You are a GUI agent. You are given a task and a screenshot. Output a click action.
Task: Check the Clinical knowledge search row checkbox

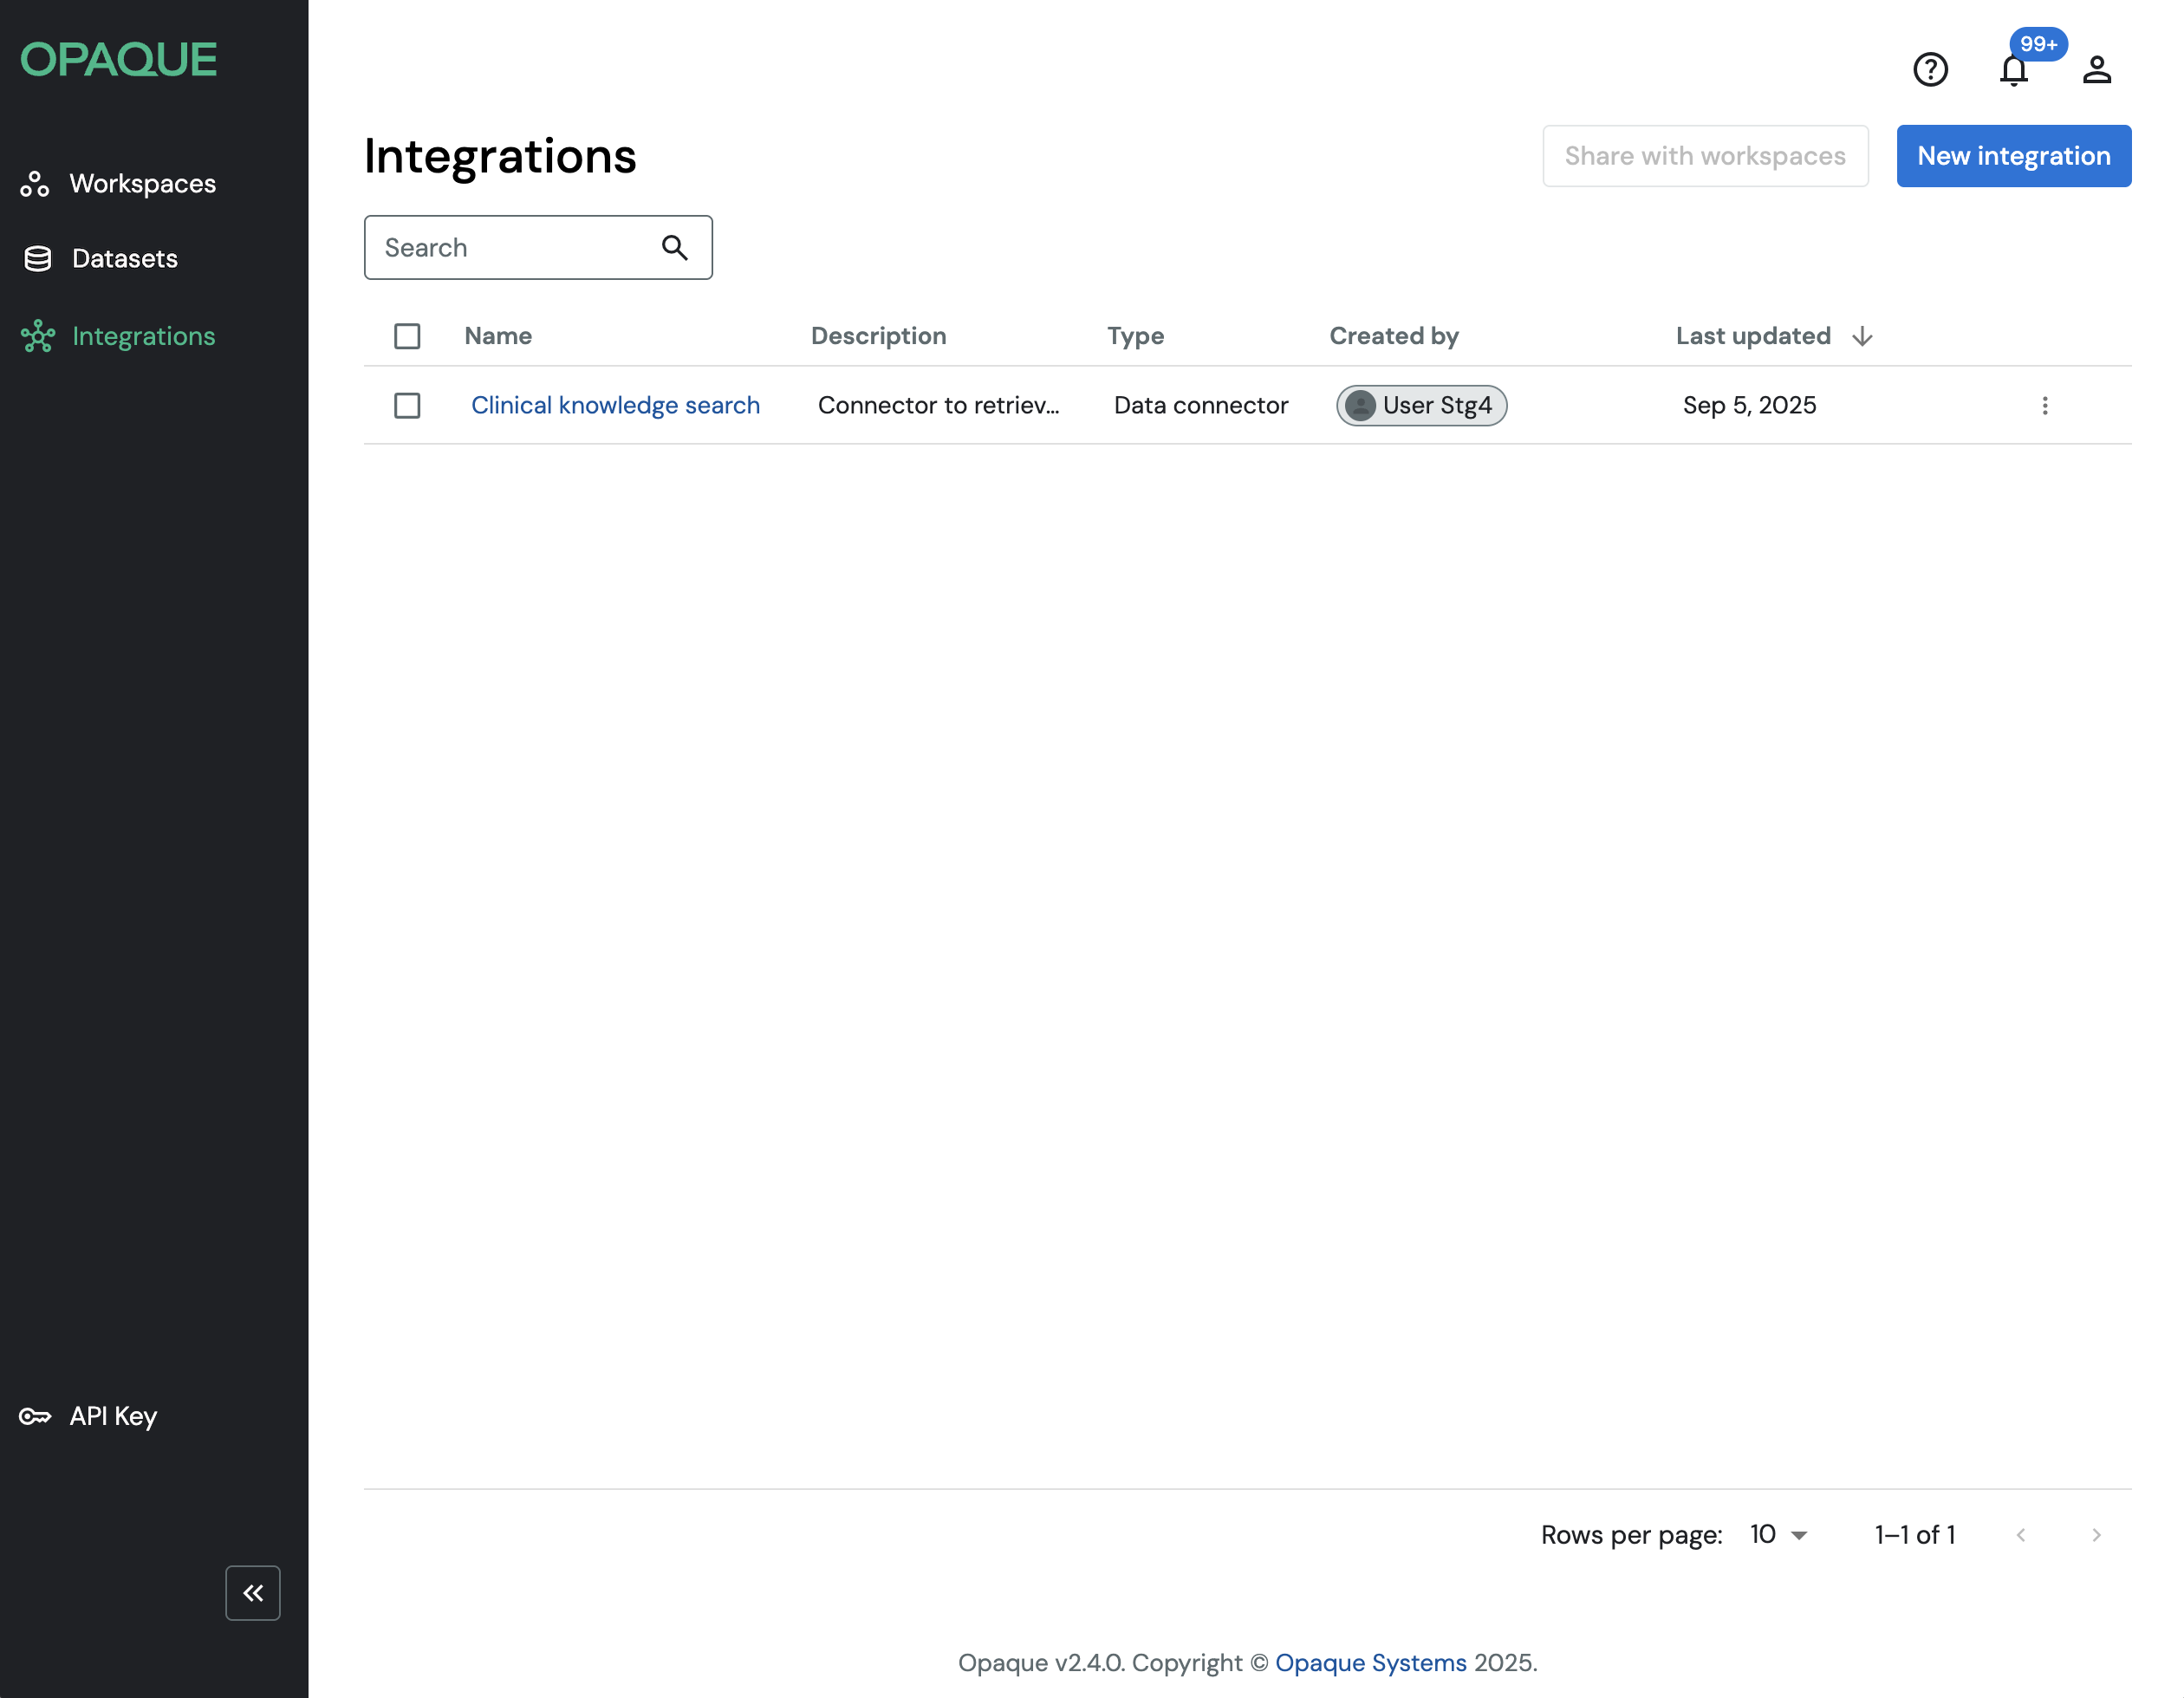(407, 405)
